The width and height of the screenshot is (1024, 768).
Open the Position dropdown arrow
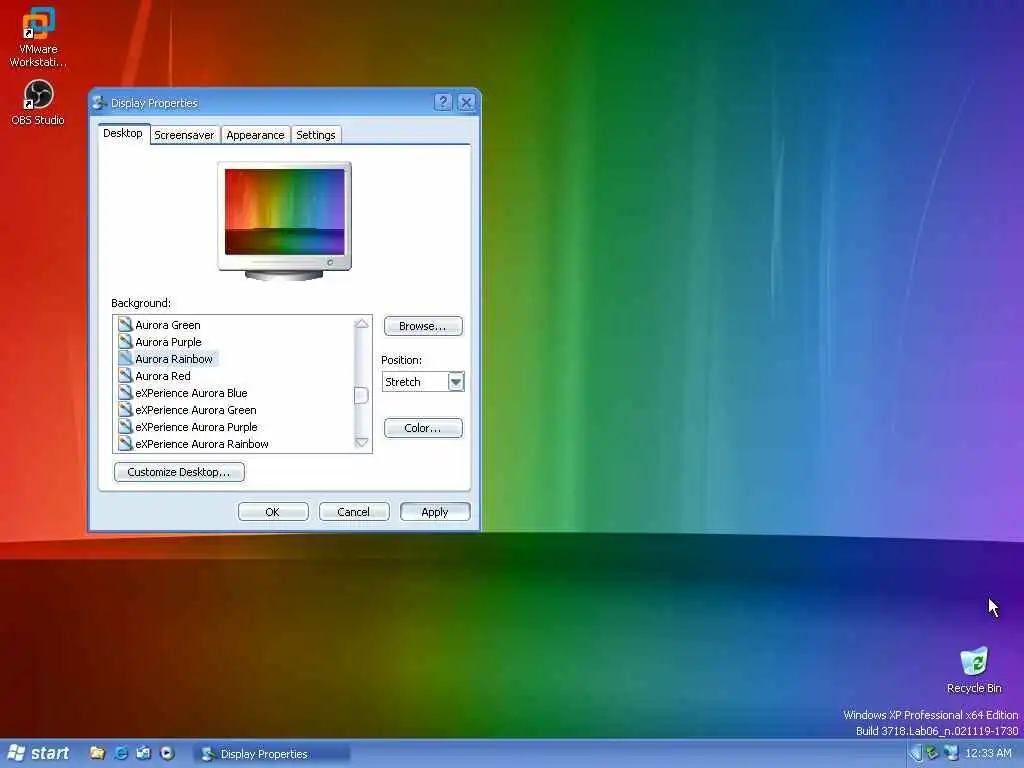pos(456,381)
